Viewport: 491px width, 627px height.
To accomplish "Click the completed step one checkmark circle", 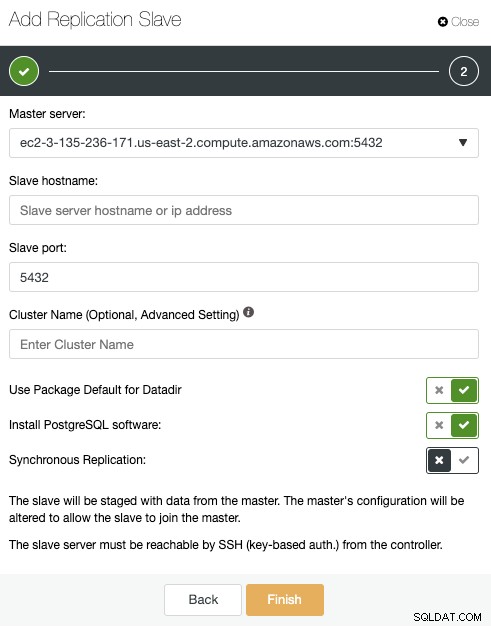I will point(24,71).
